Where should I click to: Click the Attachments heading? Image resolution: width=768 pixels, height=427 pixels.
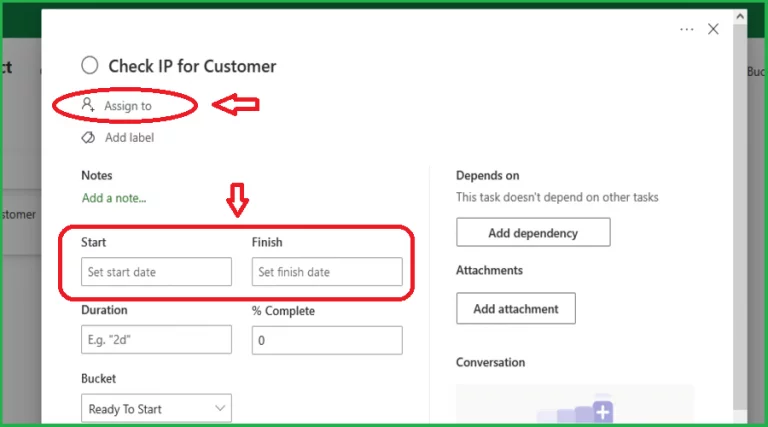(x=489, y=270)
